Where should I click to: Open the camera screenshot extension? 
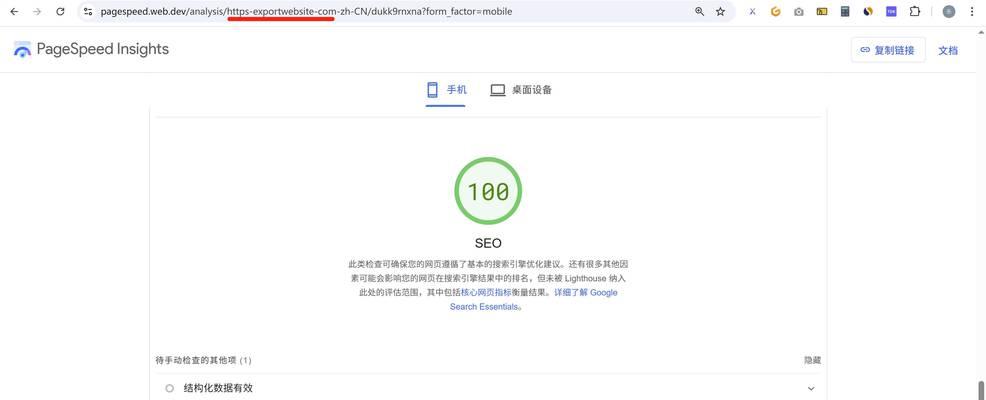[x=799, y=11]
